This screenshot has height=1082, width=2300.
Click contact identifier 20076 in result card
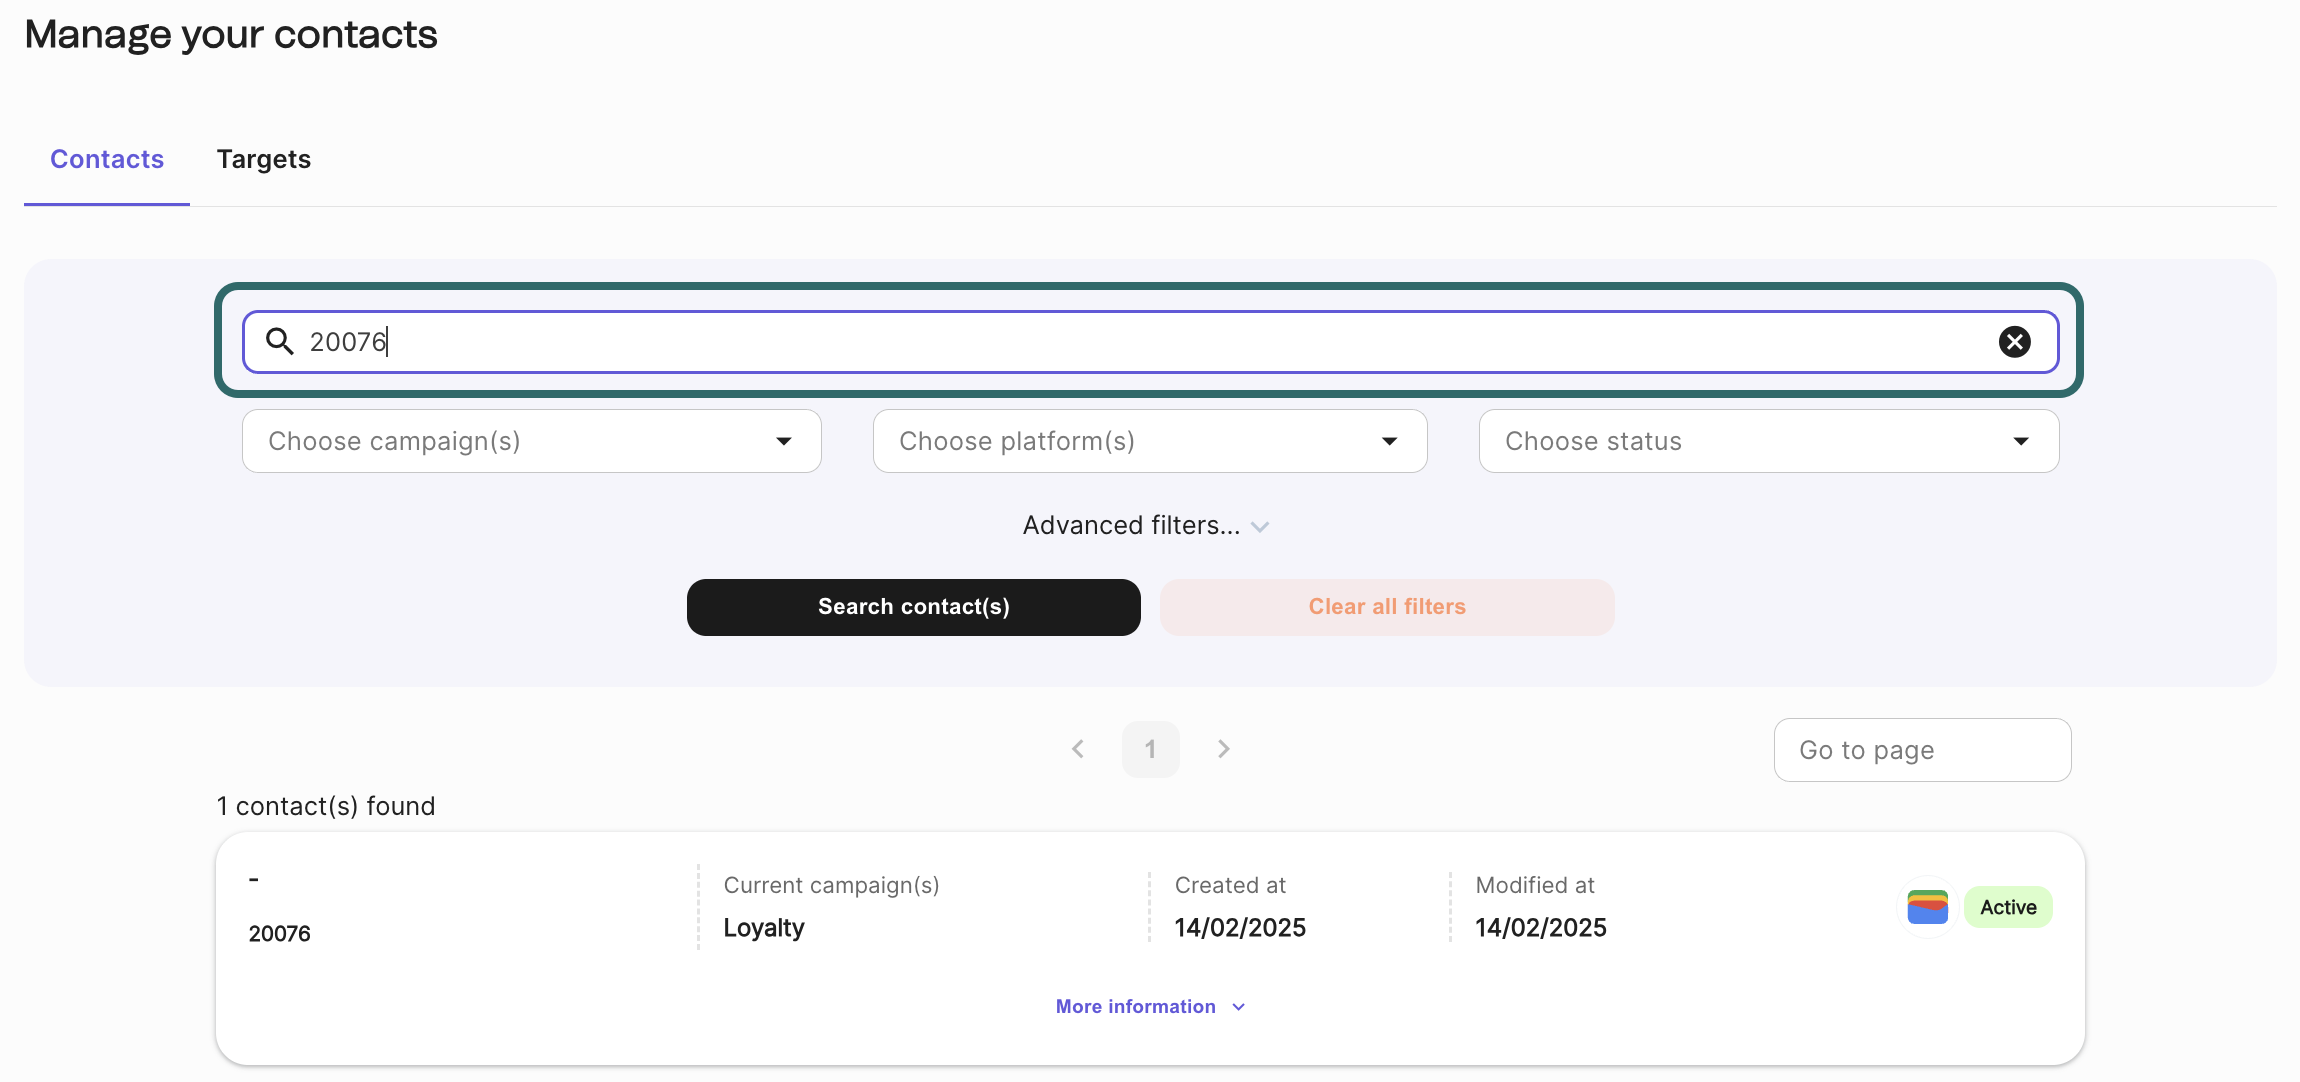pos(280,934)
